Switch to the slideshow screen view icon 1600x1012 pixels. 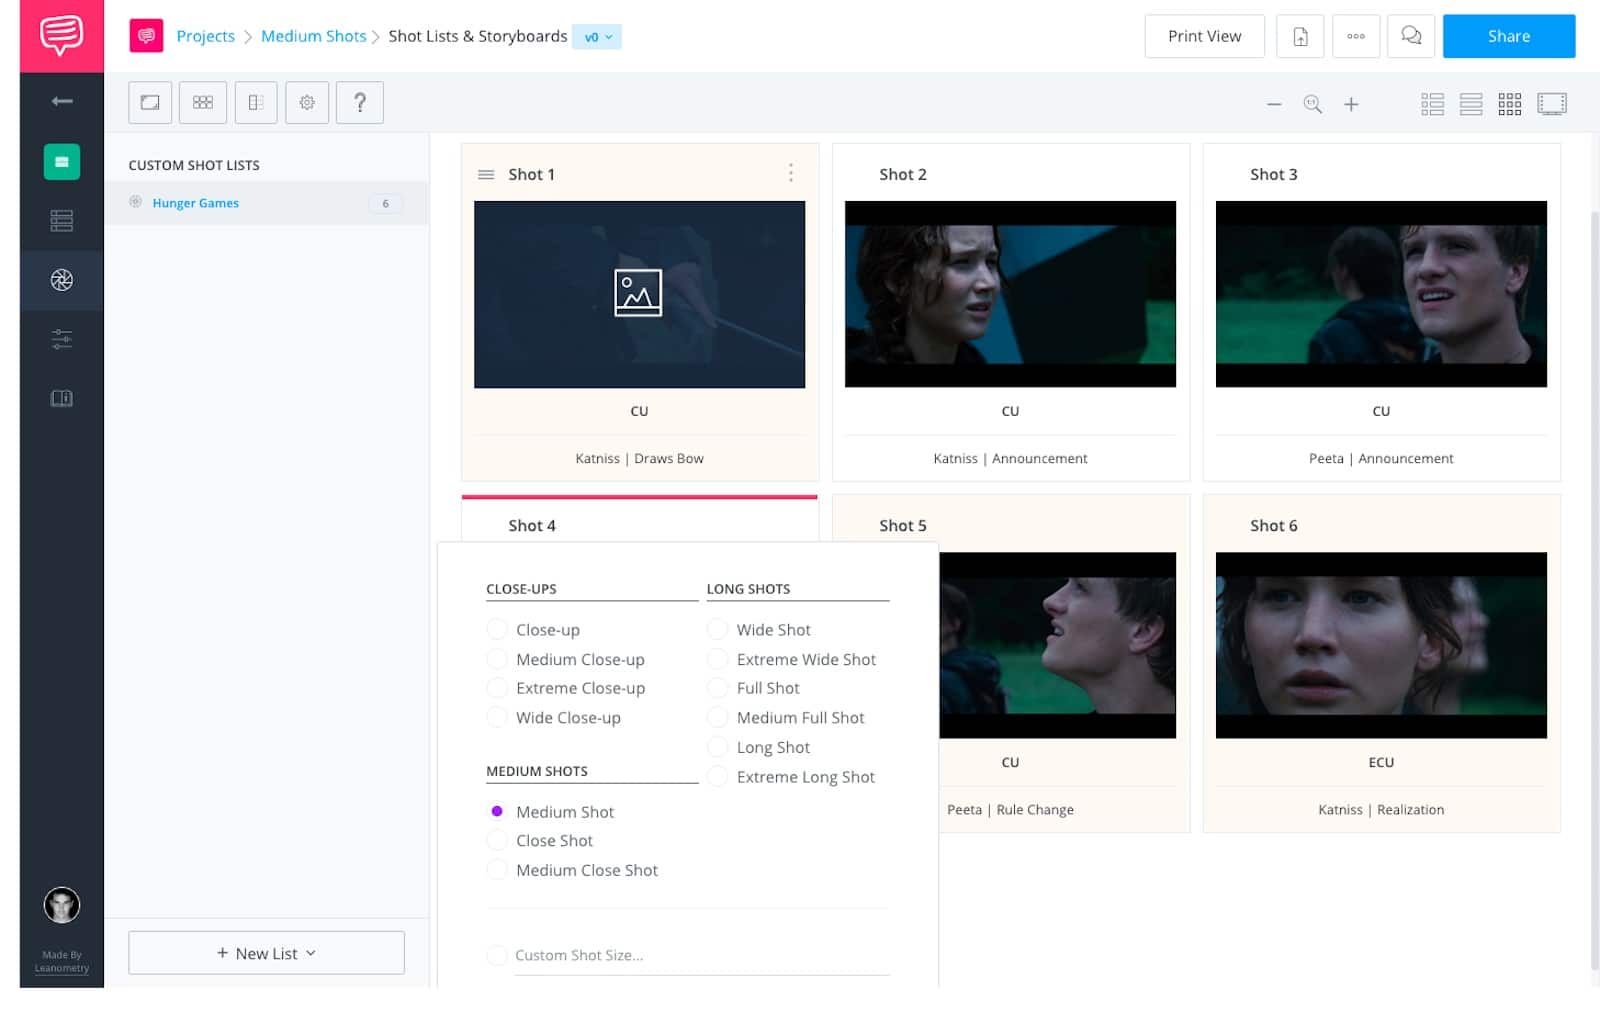[x=1552, y=104]
